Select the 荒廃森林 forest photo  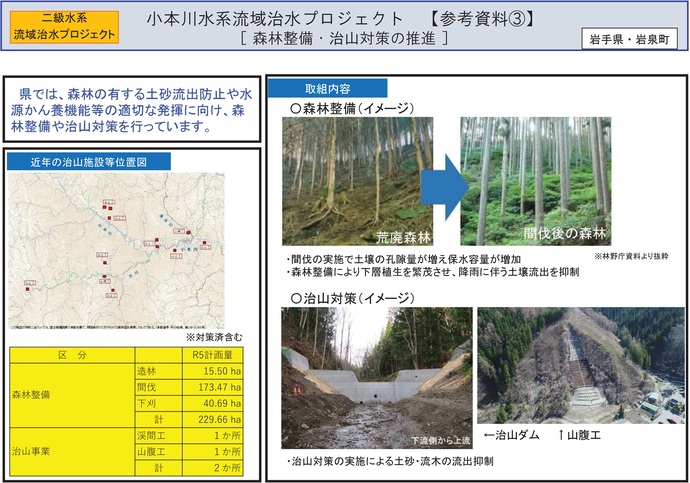(357, 182)
